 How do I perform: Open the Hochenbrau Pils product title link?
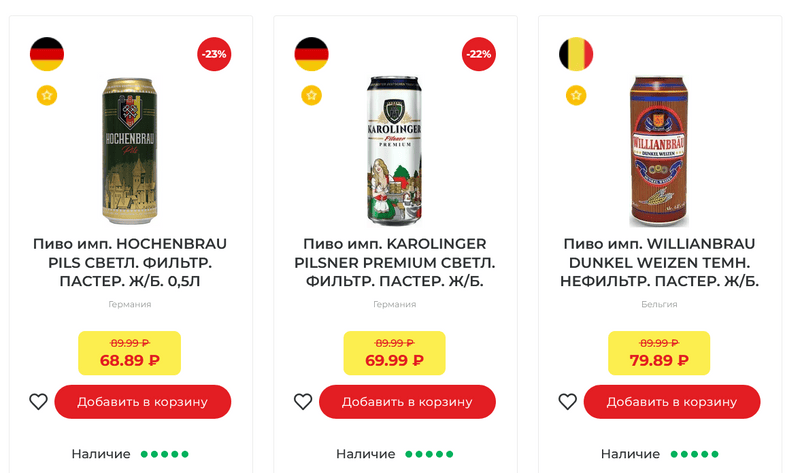tap(130, 262)
